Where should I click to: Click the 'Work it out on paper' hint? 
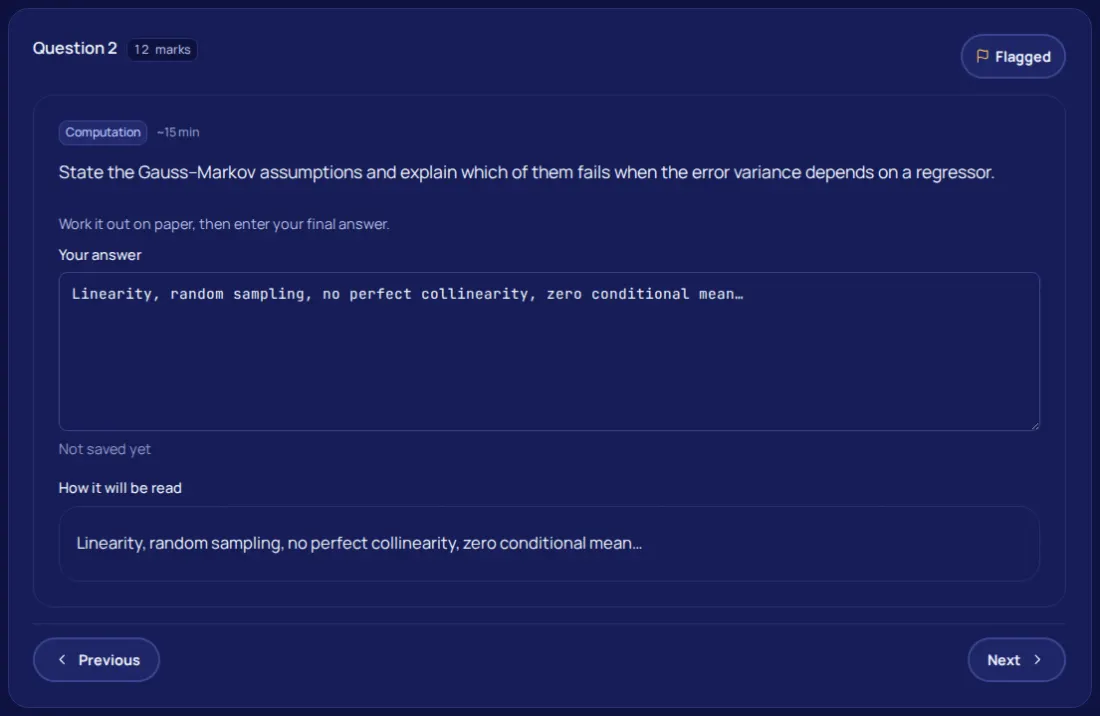tap(224, 224)
